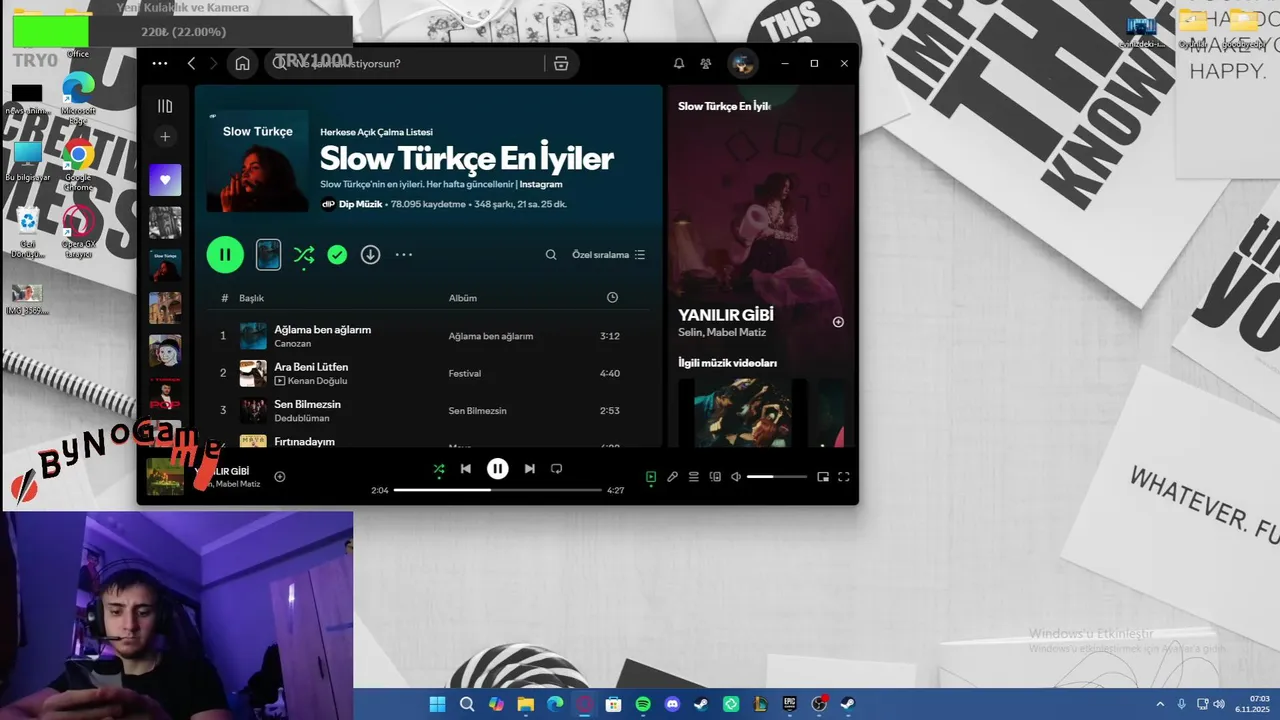Toggle shuffle in the player bar
Viewport: 1280px width, 720px height.
[438, 468]
